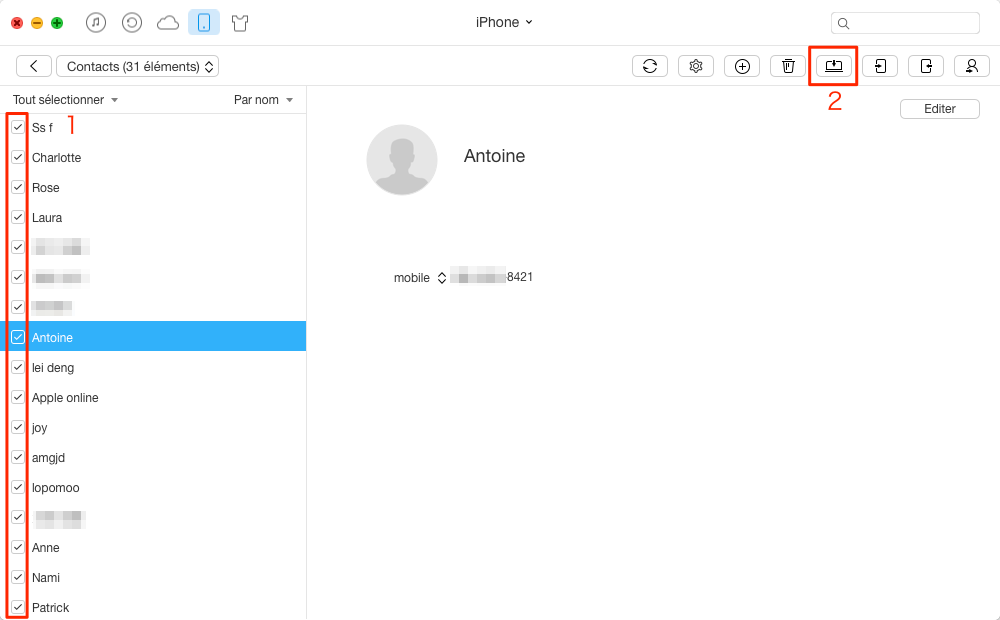Select the lopomoo contact name
The image size is (1000, 620).
point(56,488)
